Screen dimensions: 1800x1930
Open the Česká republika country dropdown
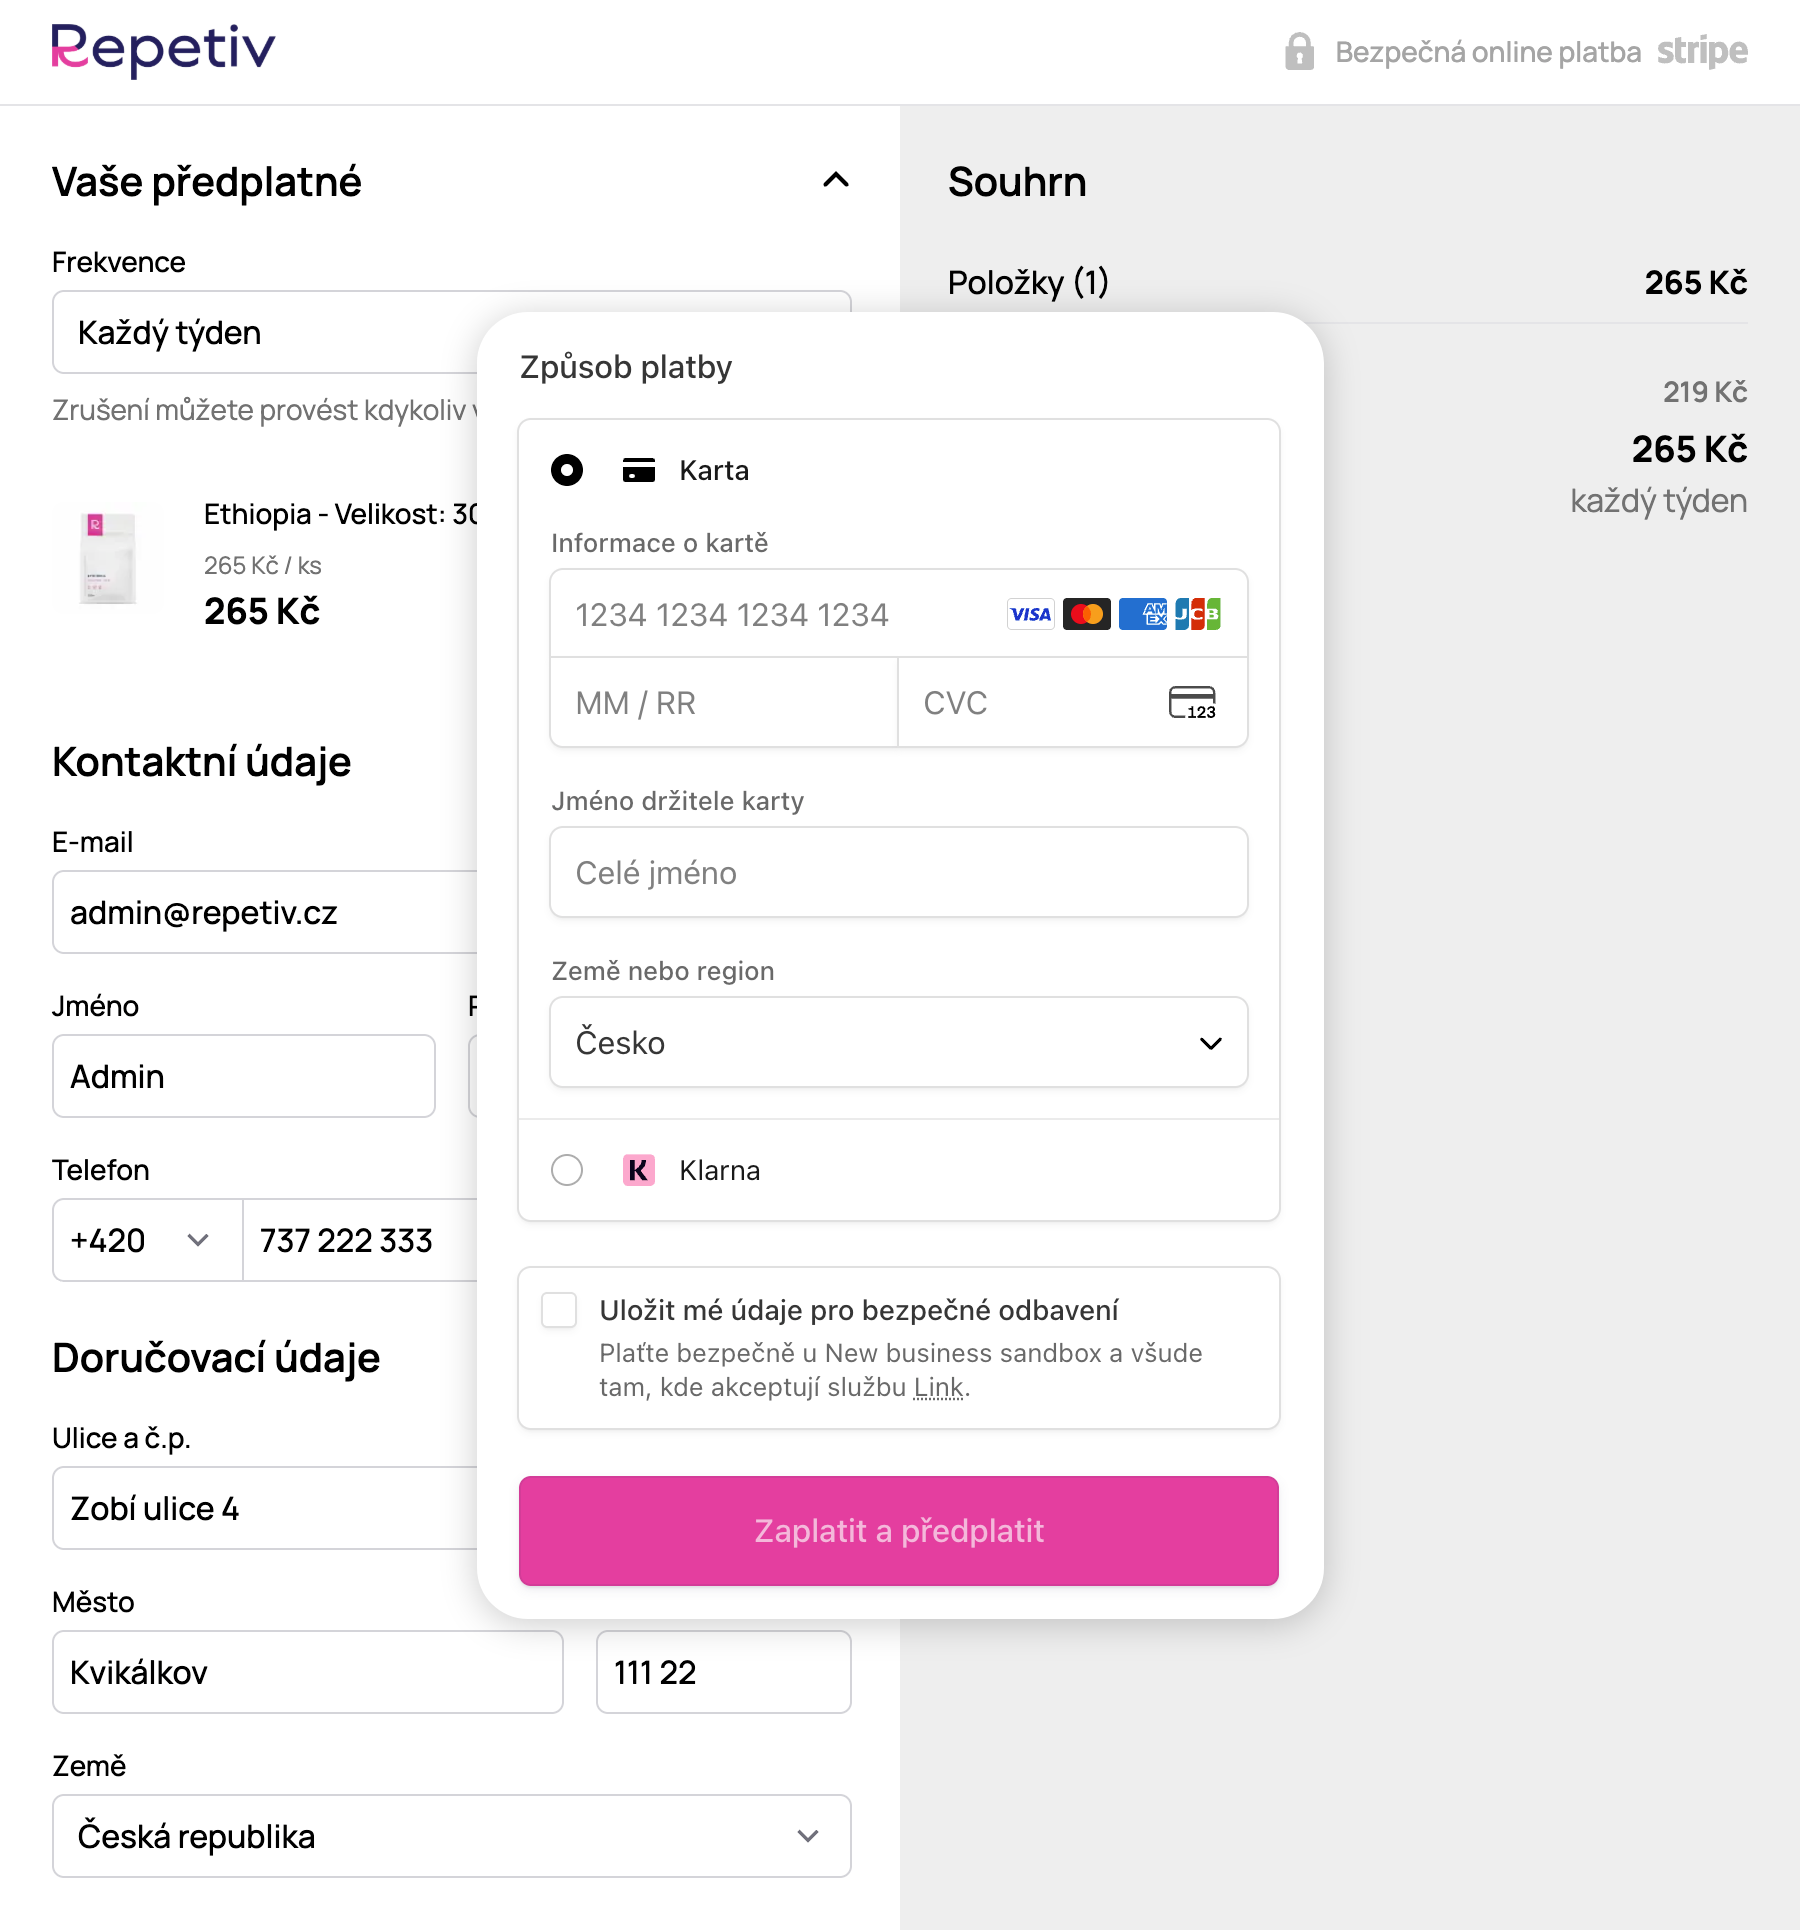pos(451,1836)
